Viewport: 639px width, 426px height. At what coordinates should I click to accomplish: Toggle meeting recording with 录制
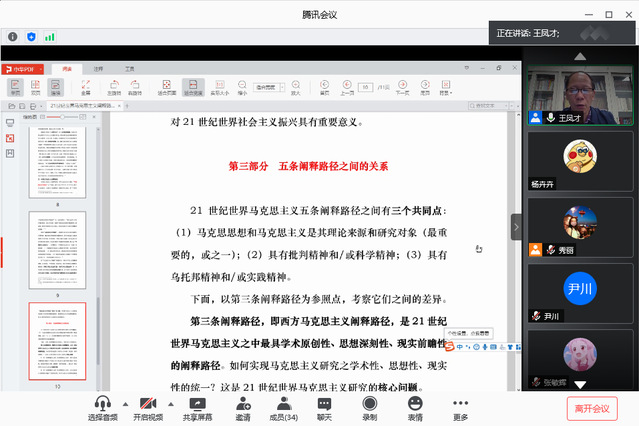pyautogui.click(x=369, y=403)
